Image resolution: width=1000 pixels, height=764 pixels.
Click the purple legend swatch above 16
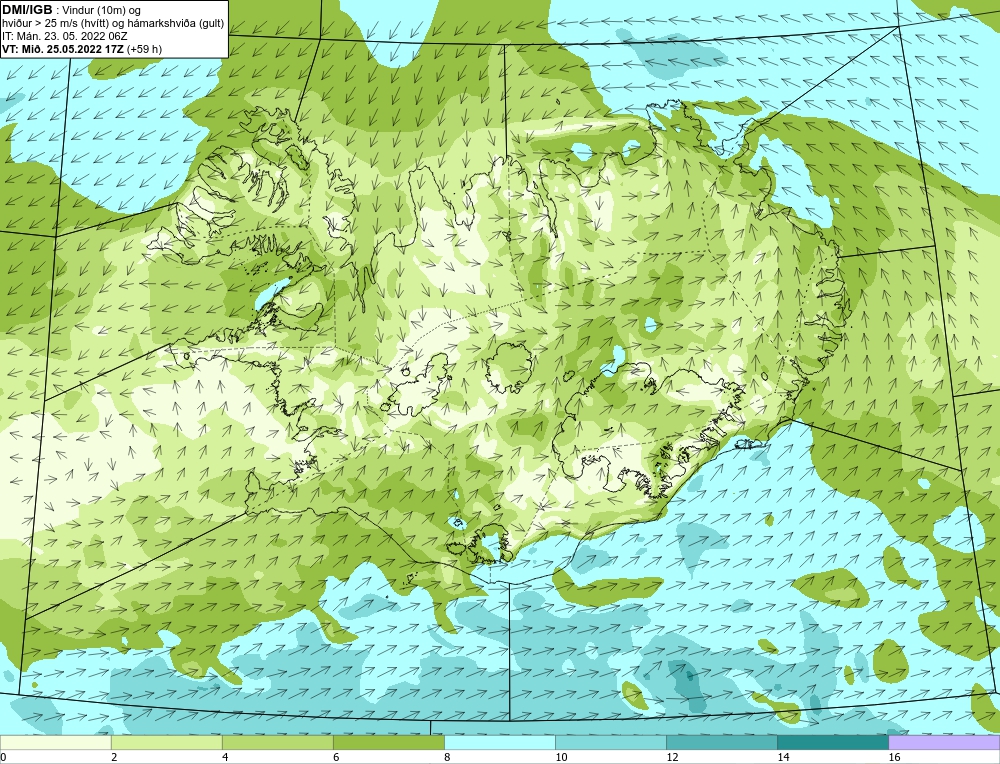pos(944,742)
